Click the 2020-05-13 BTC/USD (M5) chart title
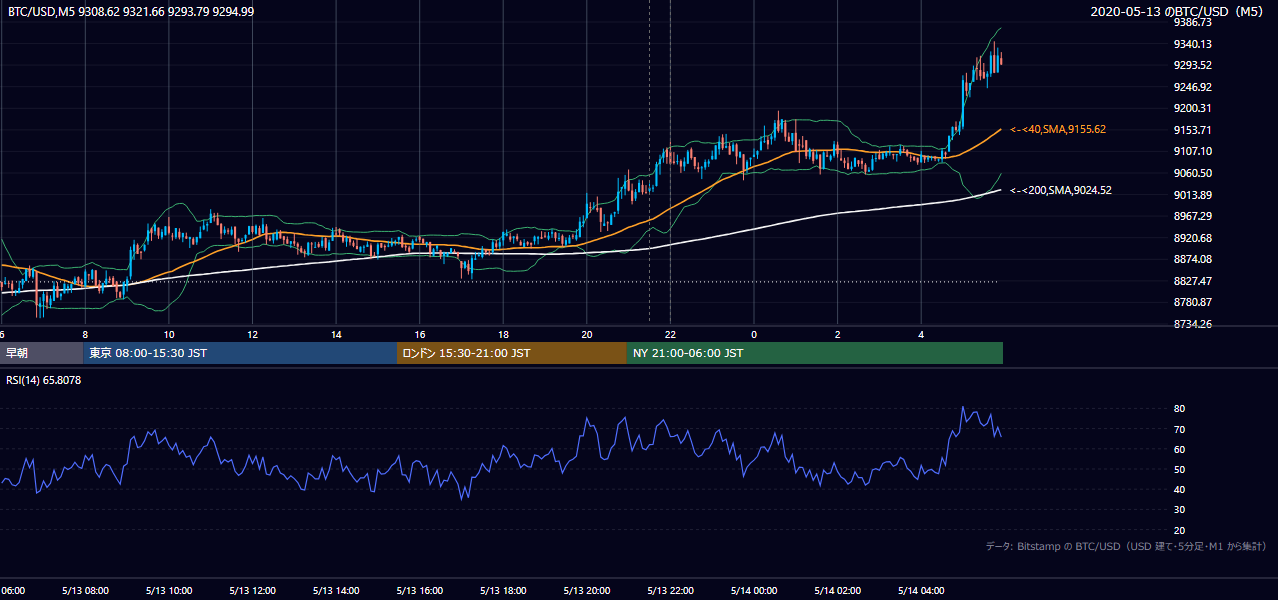Screen dimensions: 1278x600 pyautogui.click(x=1177, y=11)
